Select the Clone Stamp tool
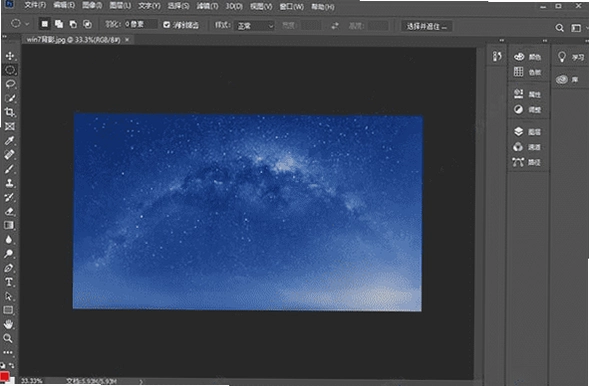 pyautogui.click(x=10, y=183)
